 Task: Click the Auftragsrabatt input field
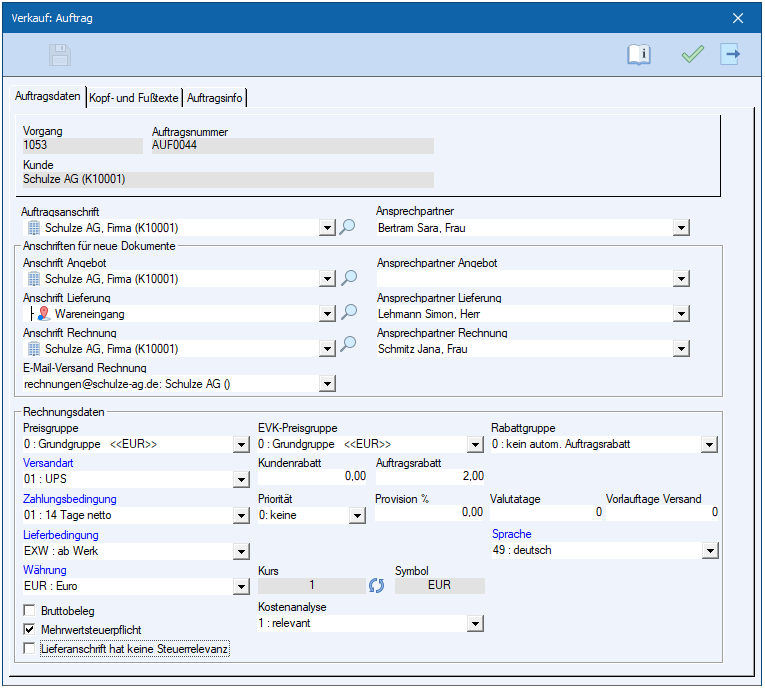[430, 476]
